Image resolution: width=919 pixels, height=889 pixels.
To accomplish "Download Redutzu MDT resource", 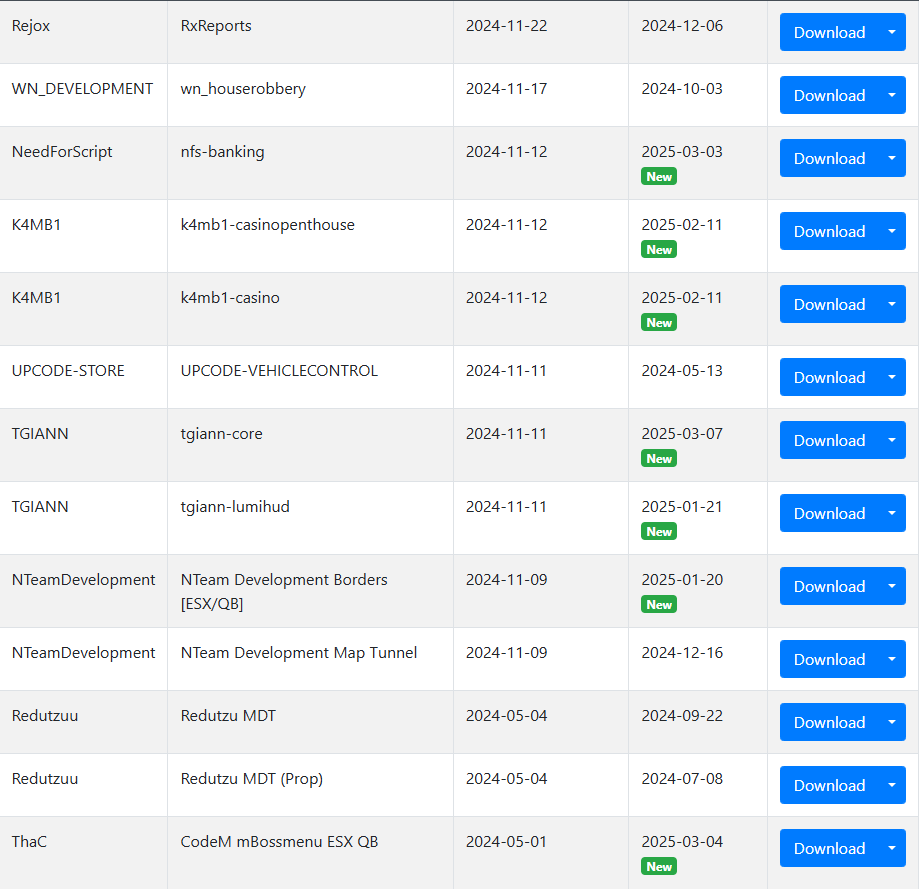I will point(829,722).
